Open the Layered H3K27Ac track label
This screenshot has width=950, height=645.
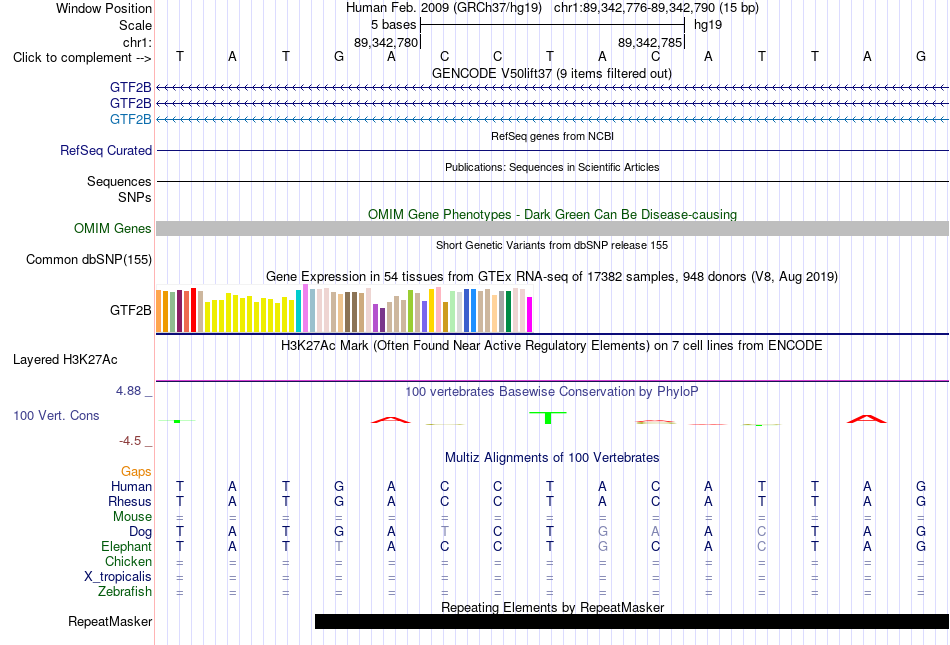(x=65, y=360)
